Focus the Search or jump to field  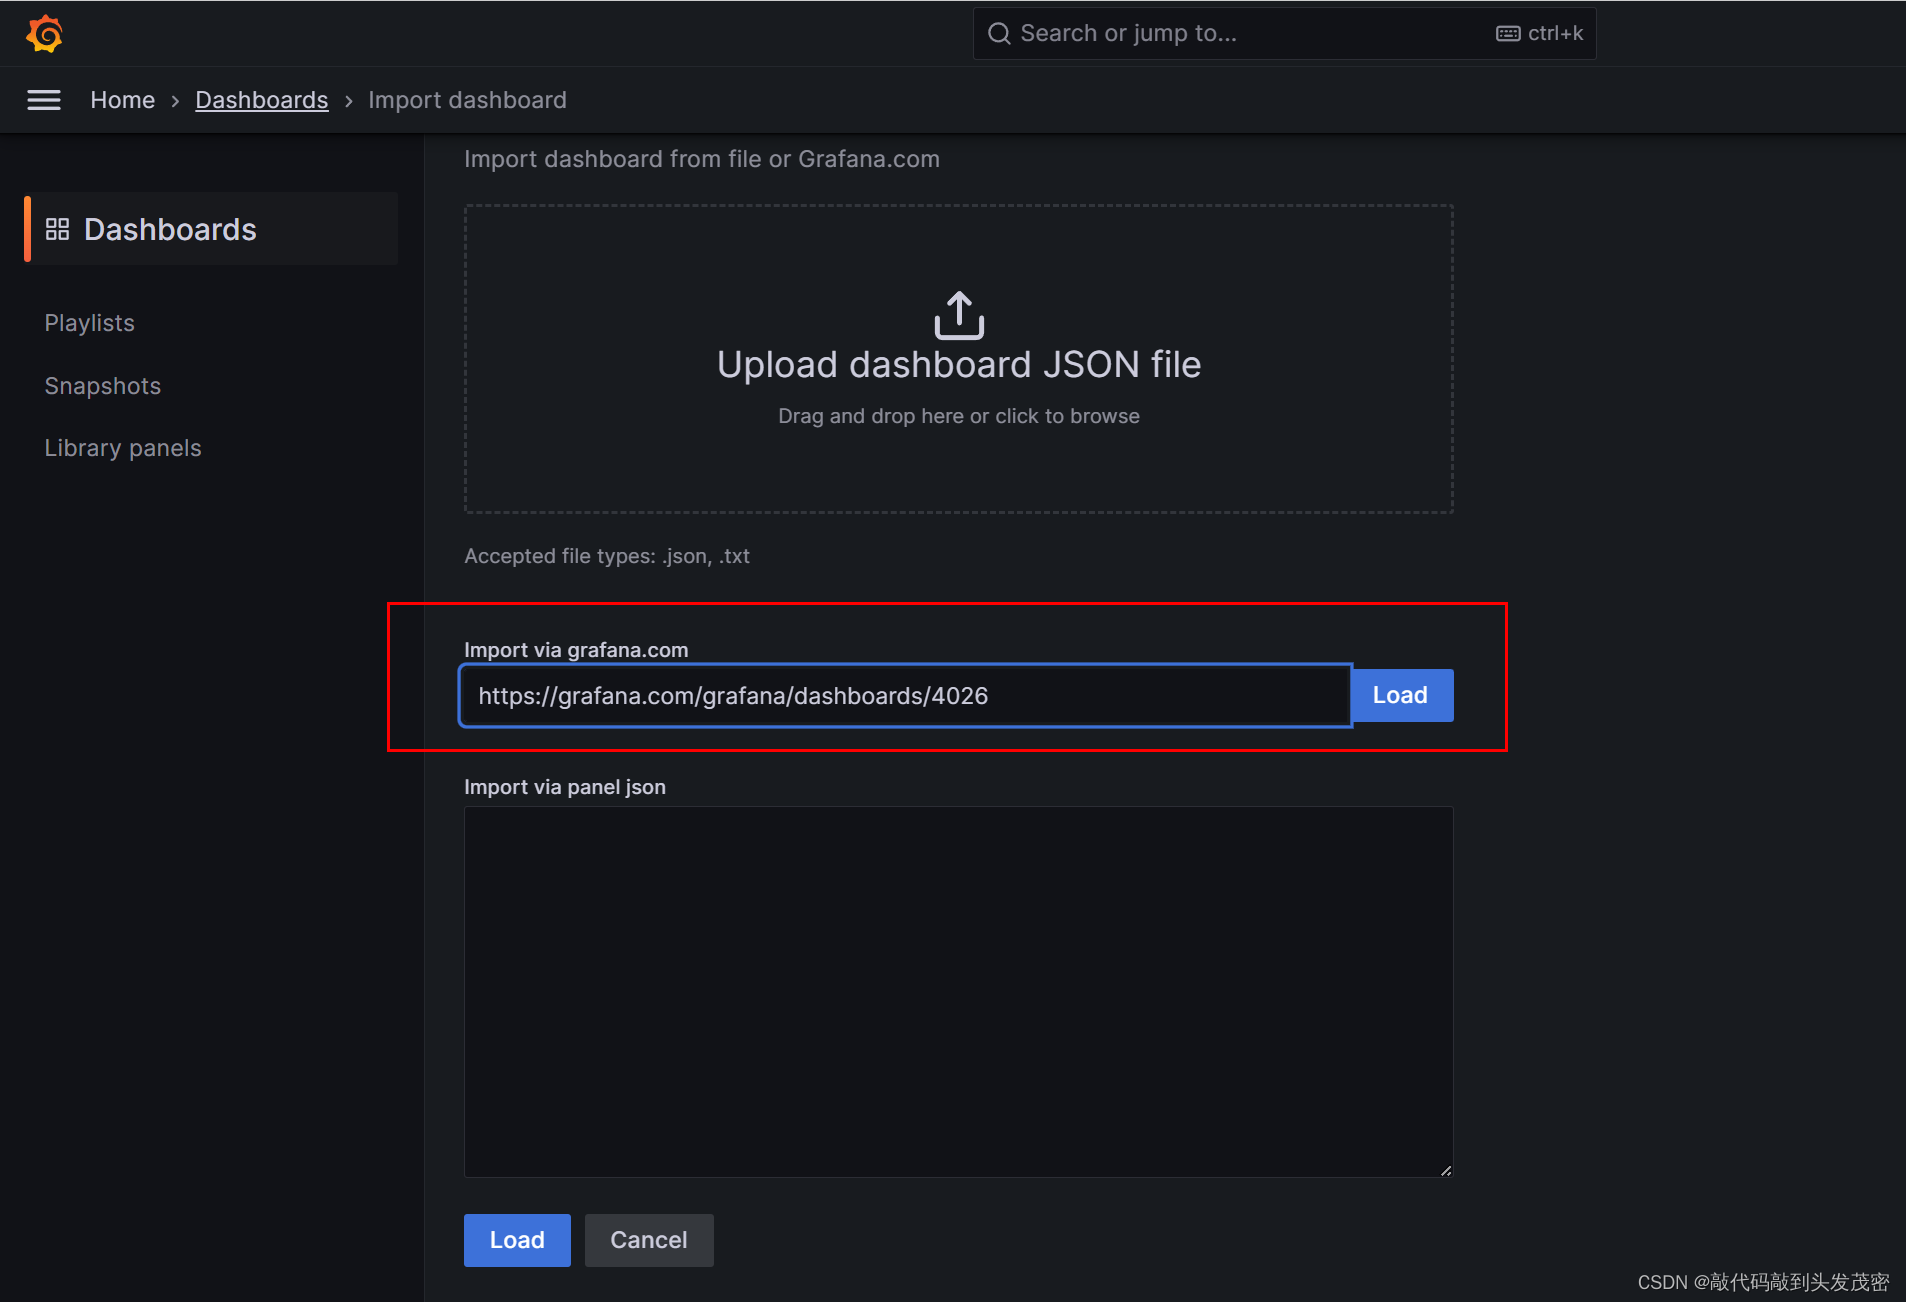coord(1284,33)
